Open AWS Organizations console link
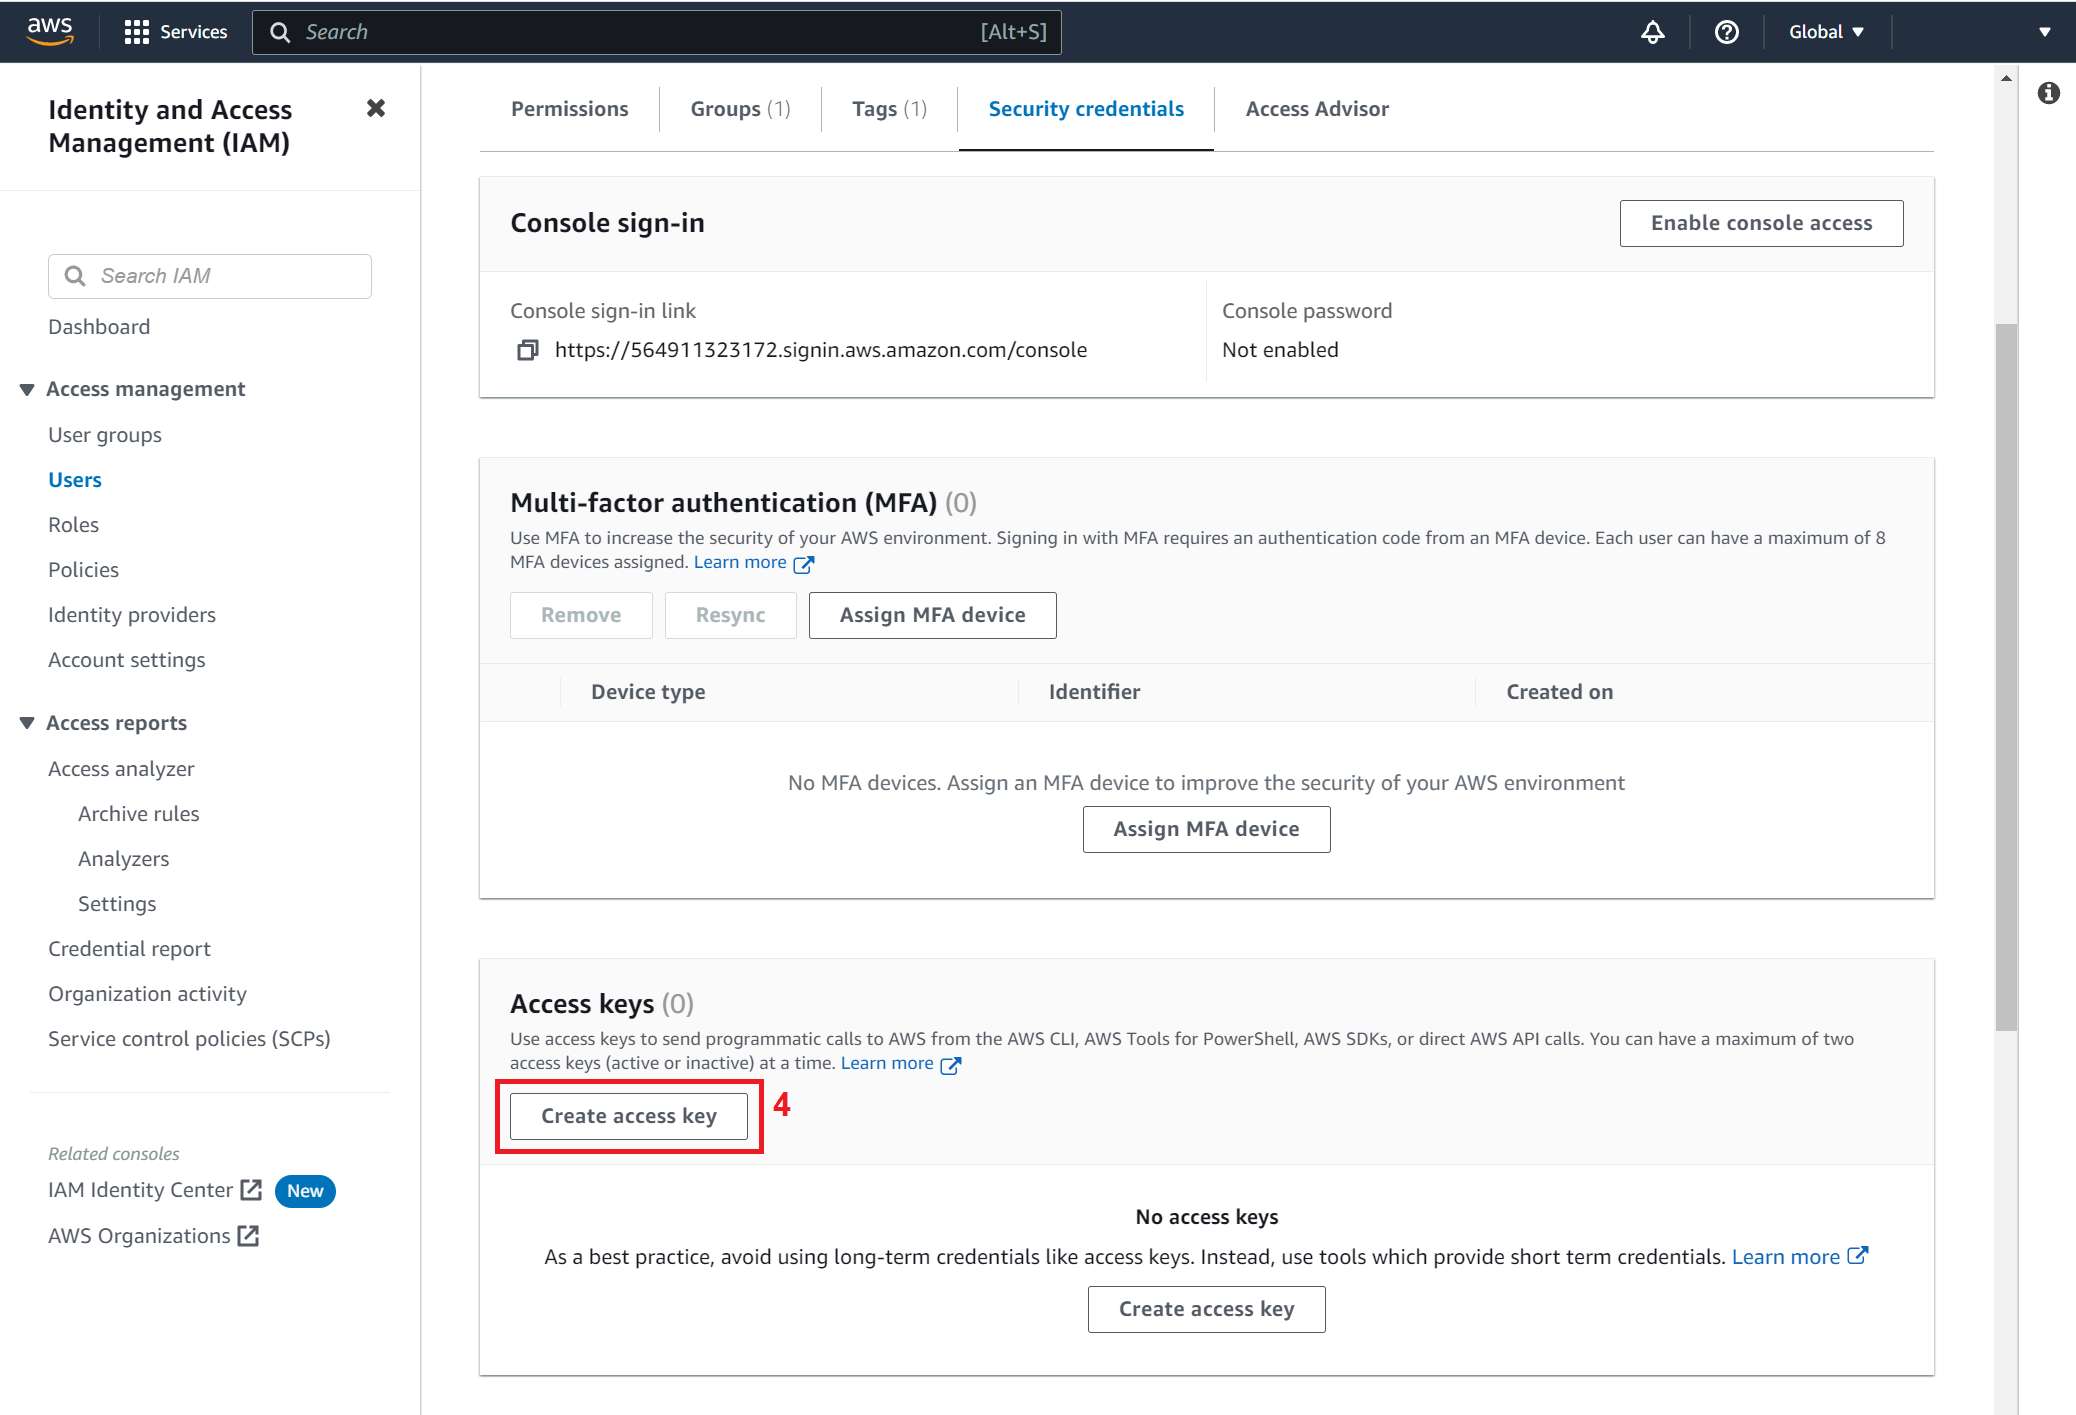 [139, 1236]
